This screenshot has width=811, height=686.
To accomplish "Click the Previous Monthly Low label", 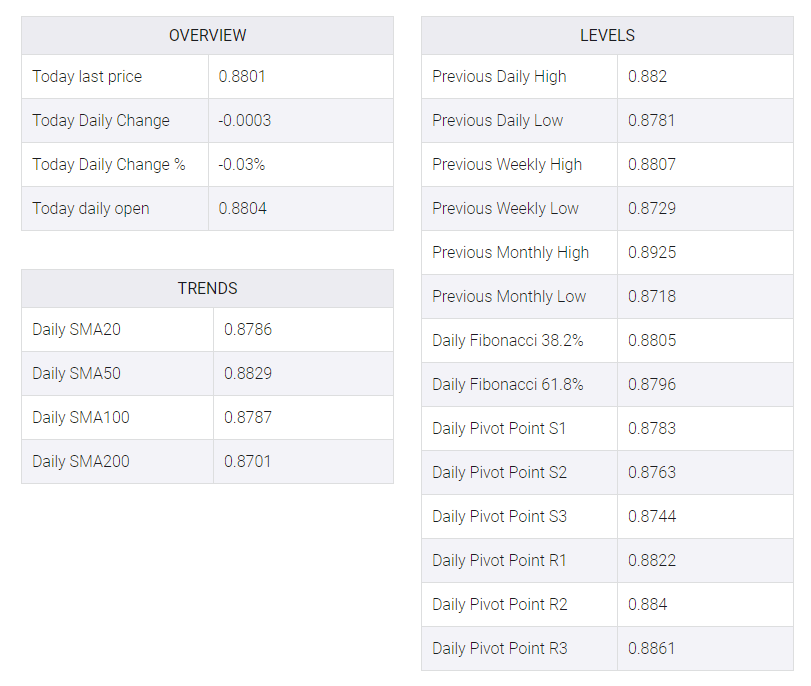I will (x=509, y=296).
